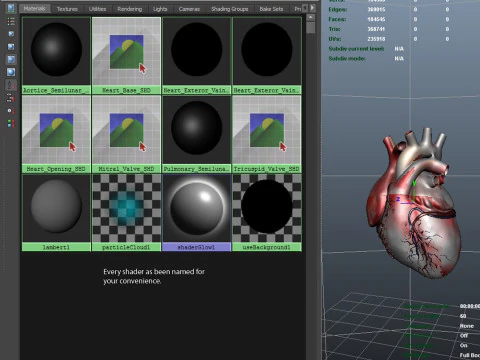This screenshot has width=480, height=360.
Task: Select the useBackground1 material swatch
Action: coord(267,212)
